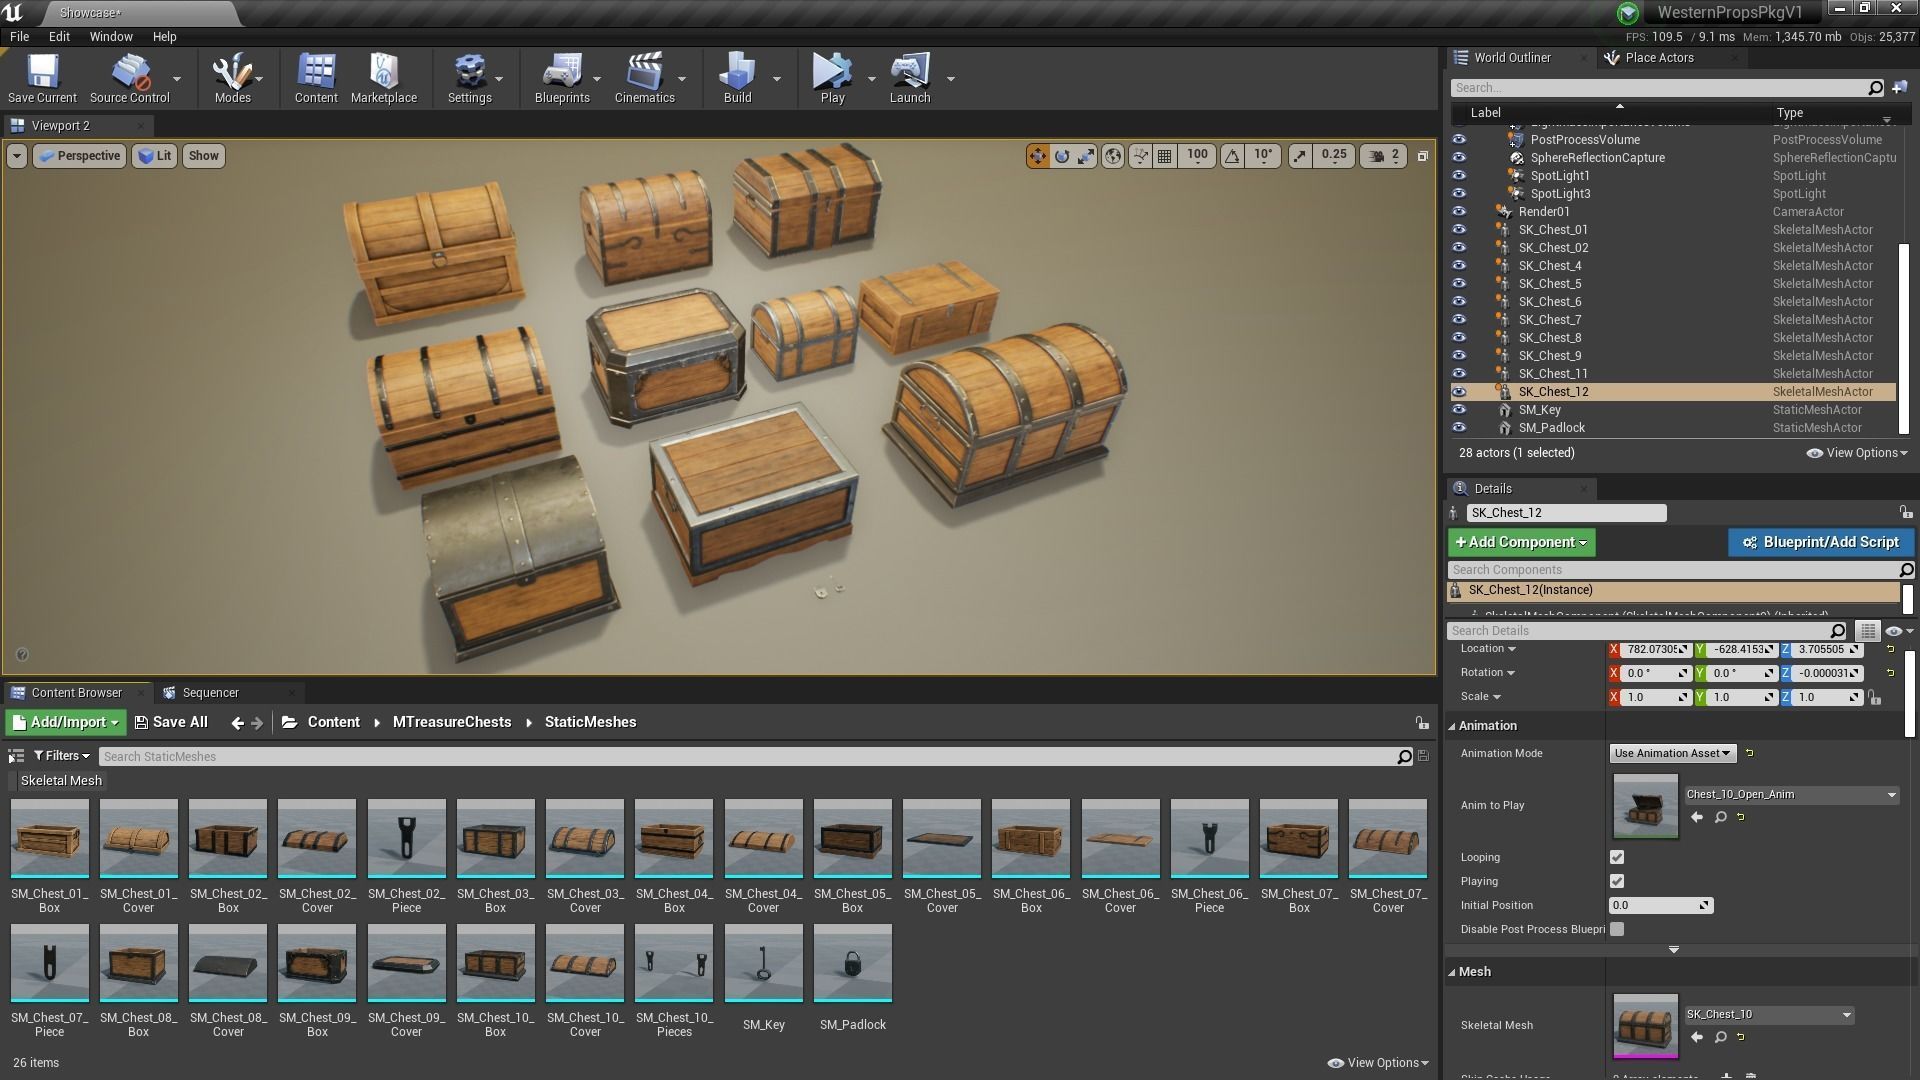Click the Search StaticMeshes field
Viewport: 1920px width, 1080px height.
tap(755, 757)
